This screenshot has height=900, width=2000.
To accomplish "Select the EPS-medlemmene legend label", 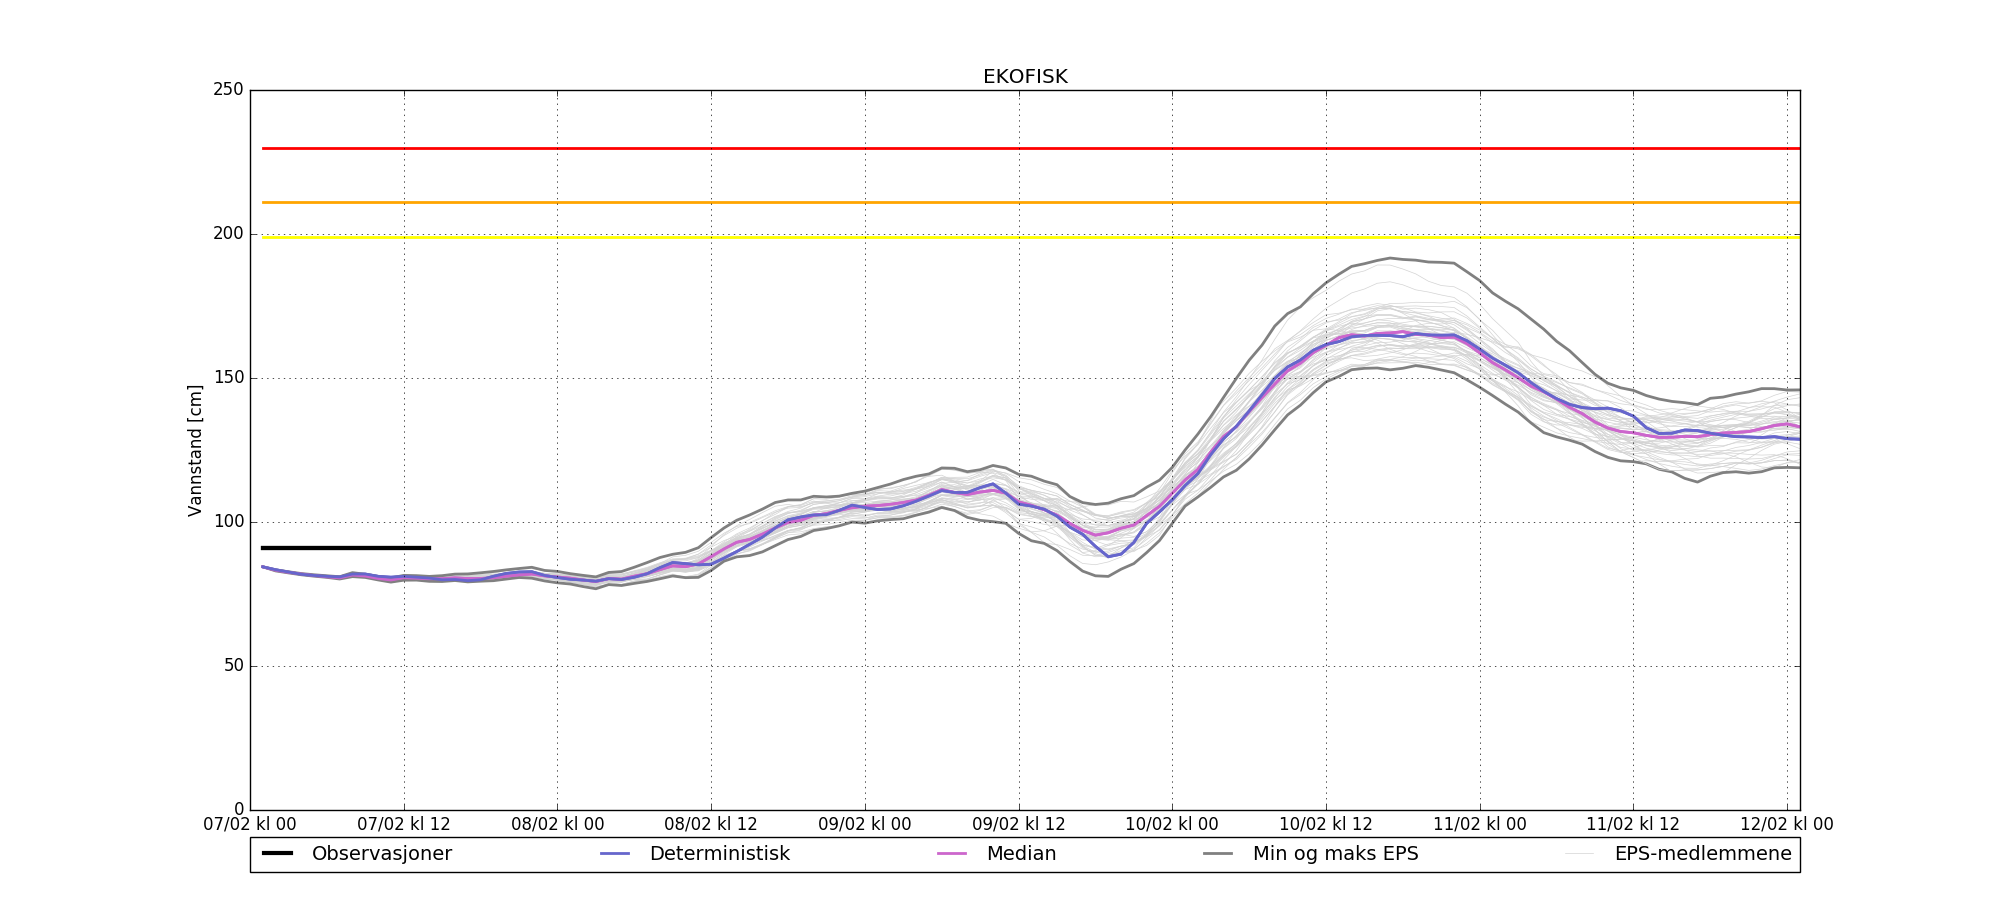I will click(x=1689, y=854).
